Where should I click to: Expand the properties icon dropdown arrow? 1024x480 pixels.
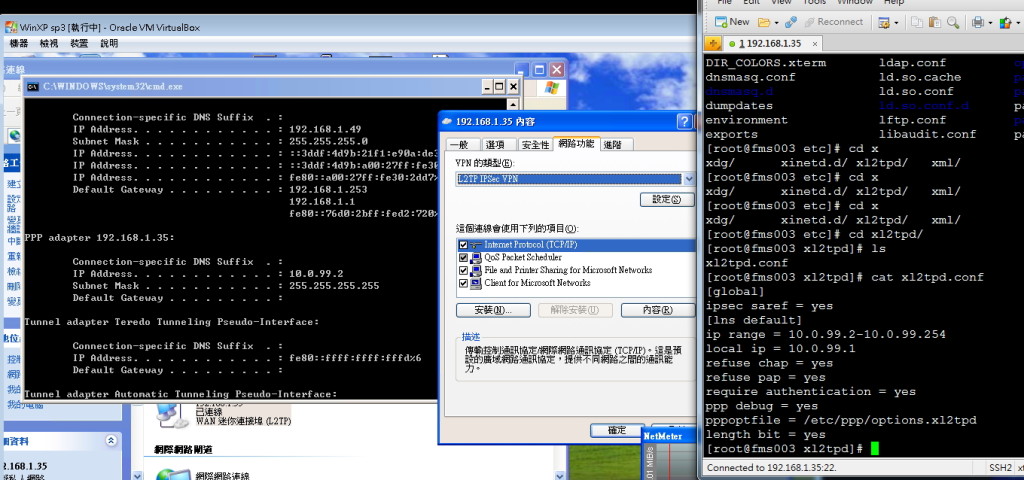click(x=897, y=23)
